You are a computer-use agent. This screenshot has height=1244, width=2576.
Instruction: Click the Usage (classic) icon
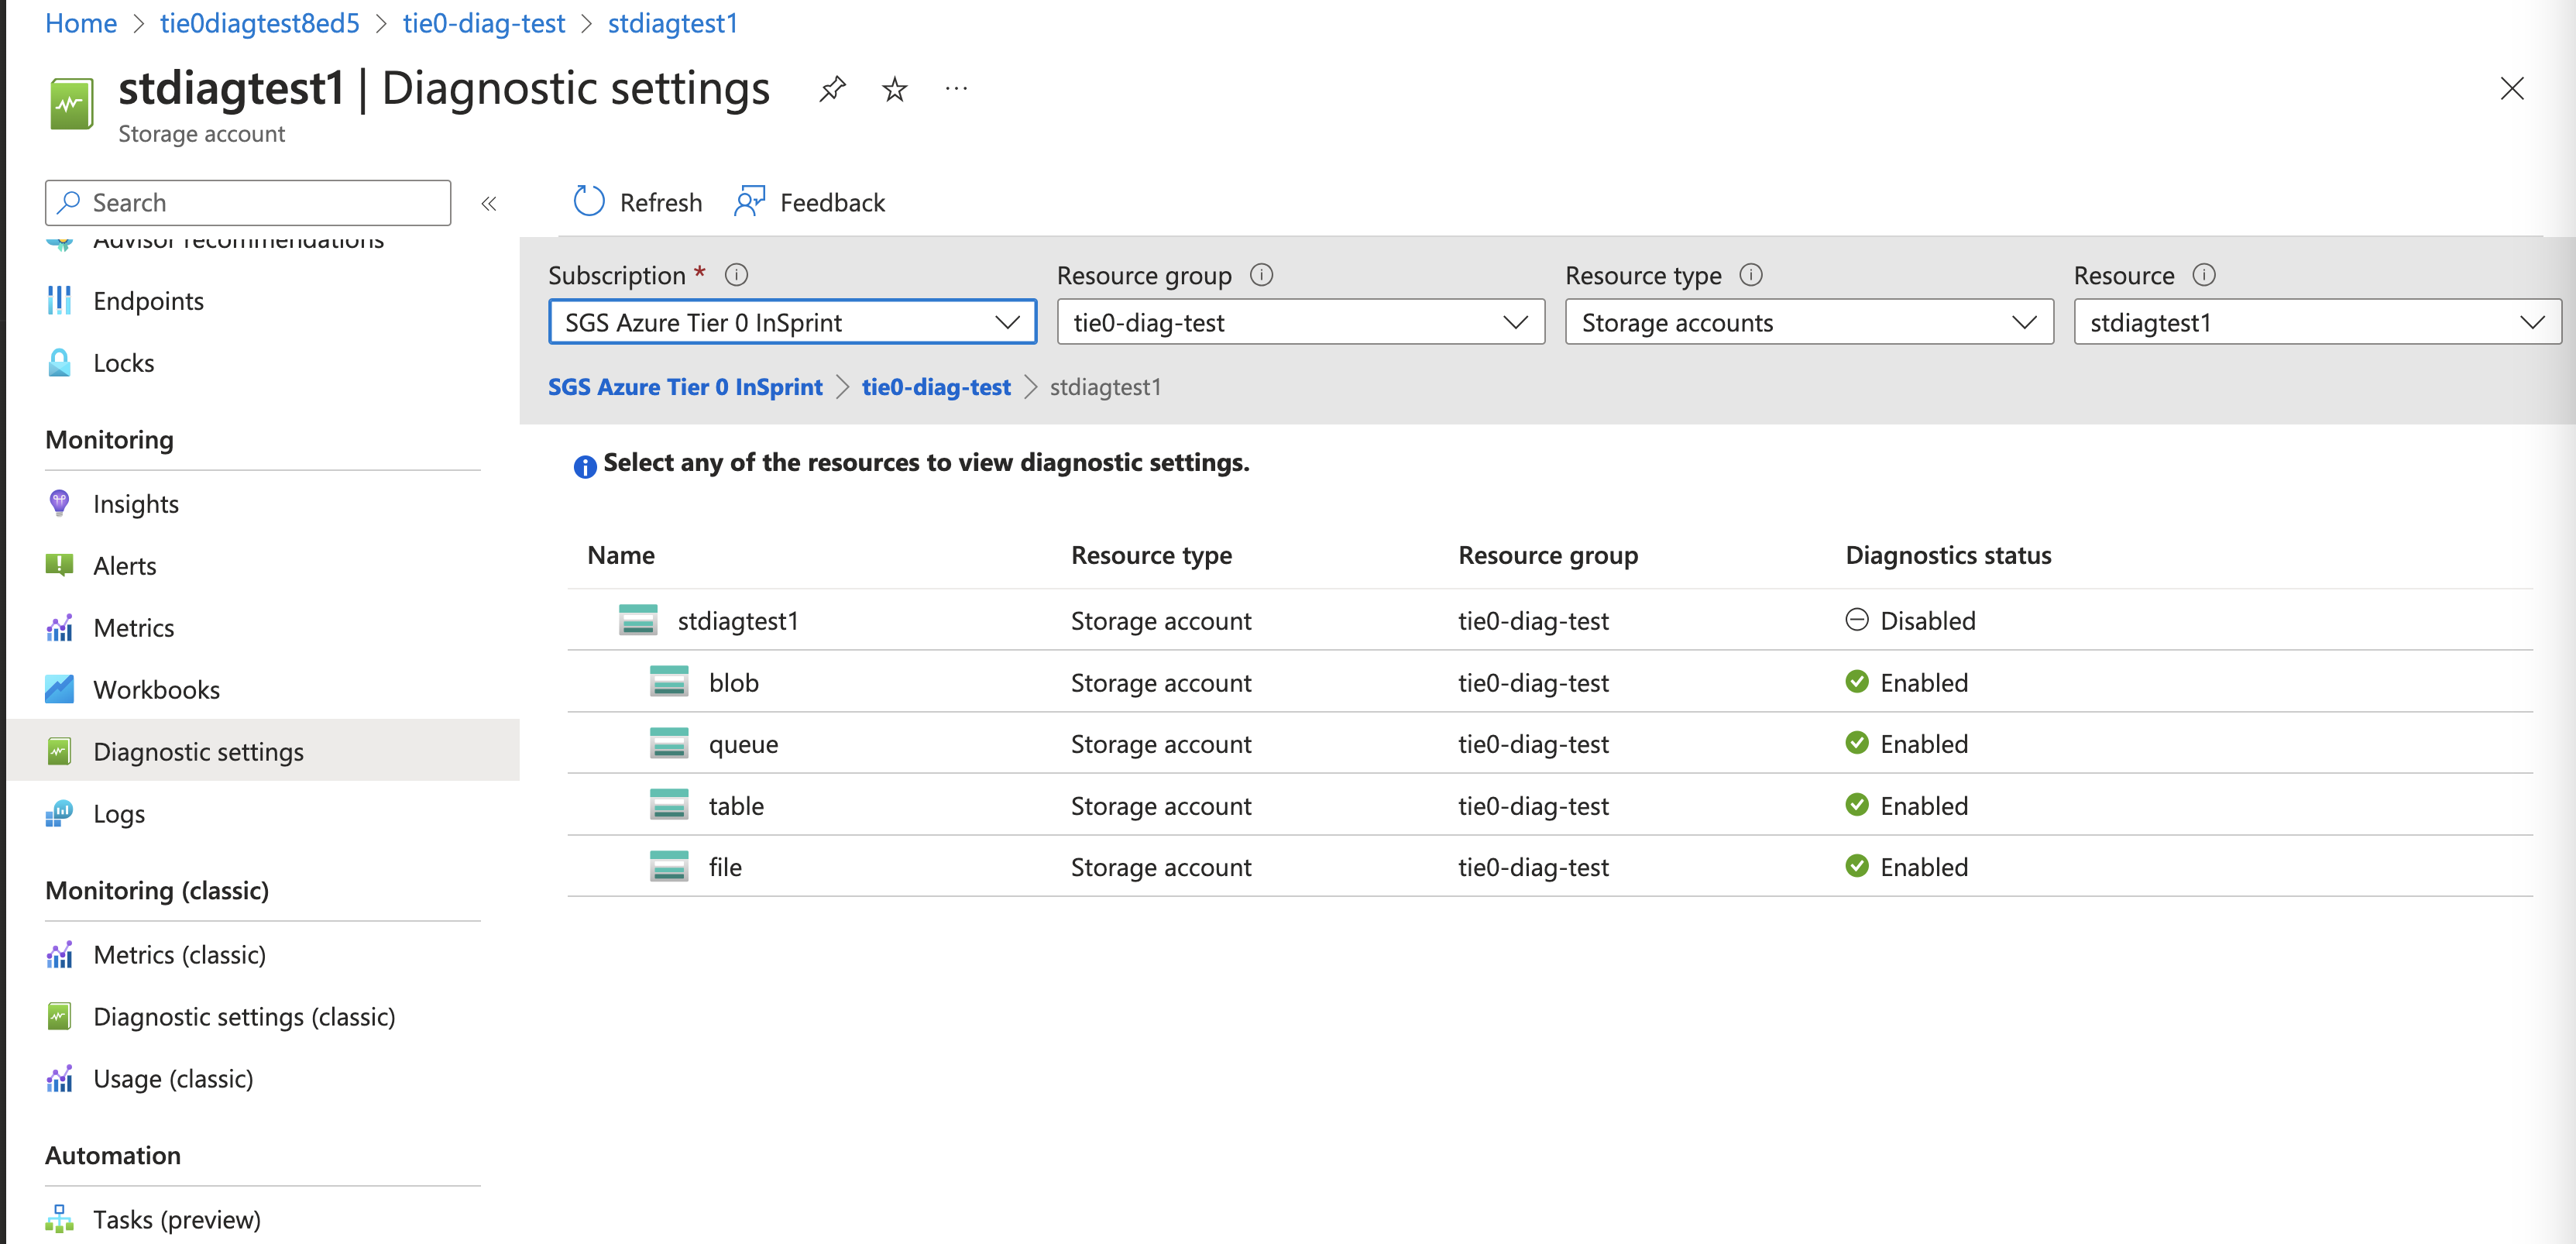coord(60,1078)
